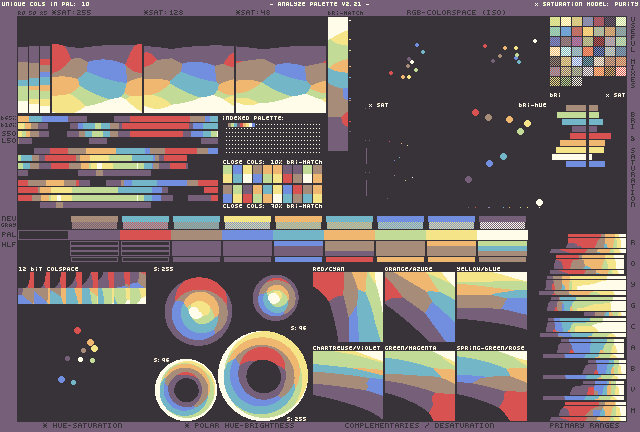Select the teal swatch in PAL row
This screenshot has height=432, width=640.
pyautogui.click(x=298, y=235)
